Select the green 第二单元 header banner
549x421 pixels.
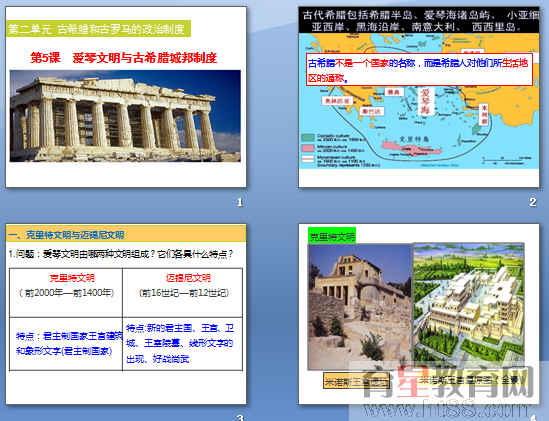pyautogui.click(x=98, y=29)
